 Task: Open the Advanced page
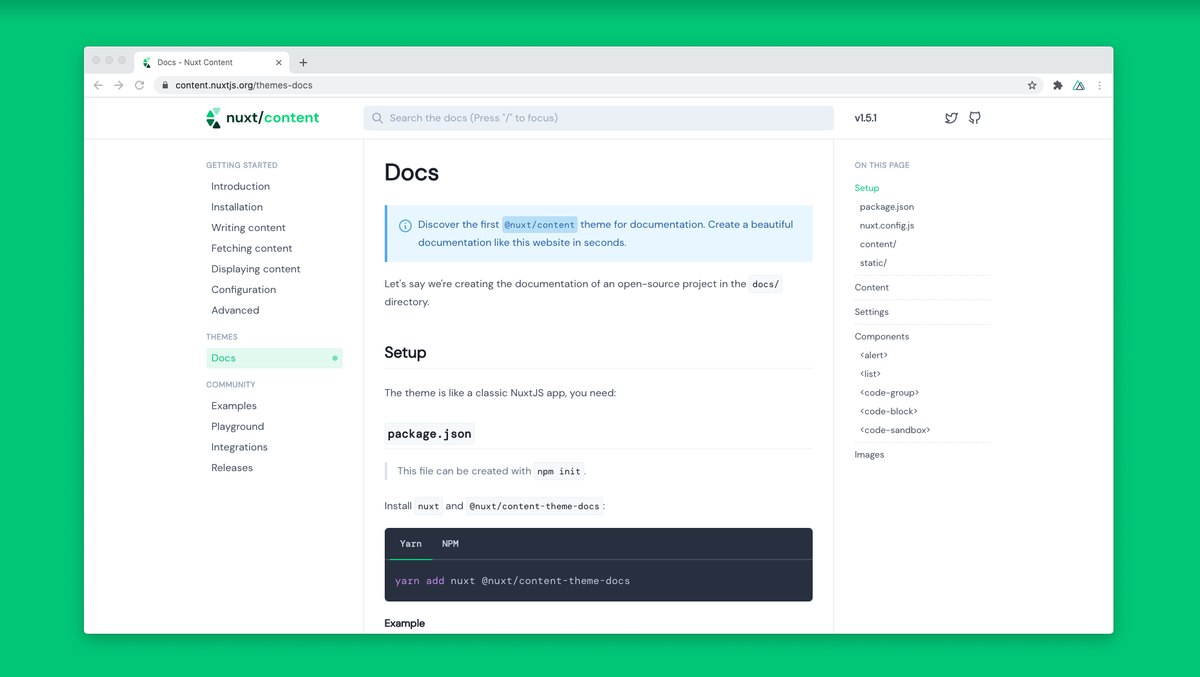[x=235, y=310]
